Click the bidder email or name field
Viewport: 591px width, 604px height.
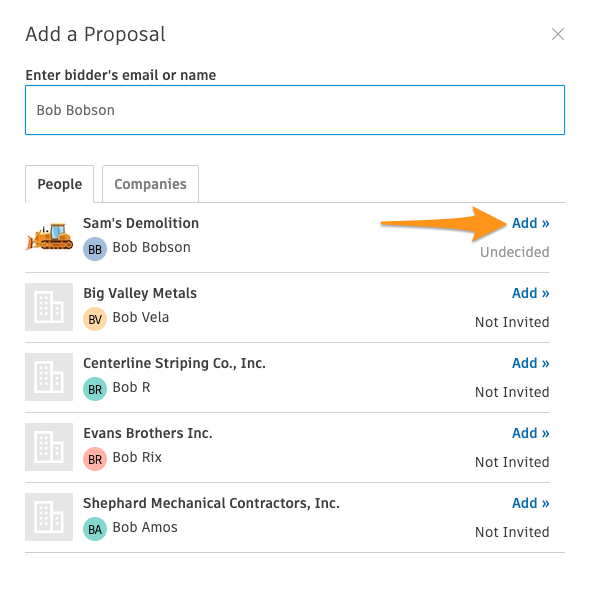tap(295, 110)
